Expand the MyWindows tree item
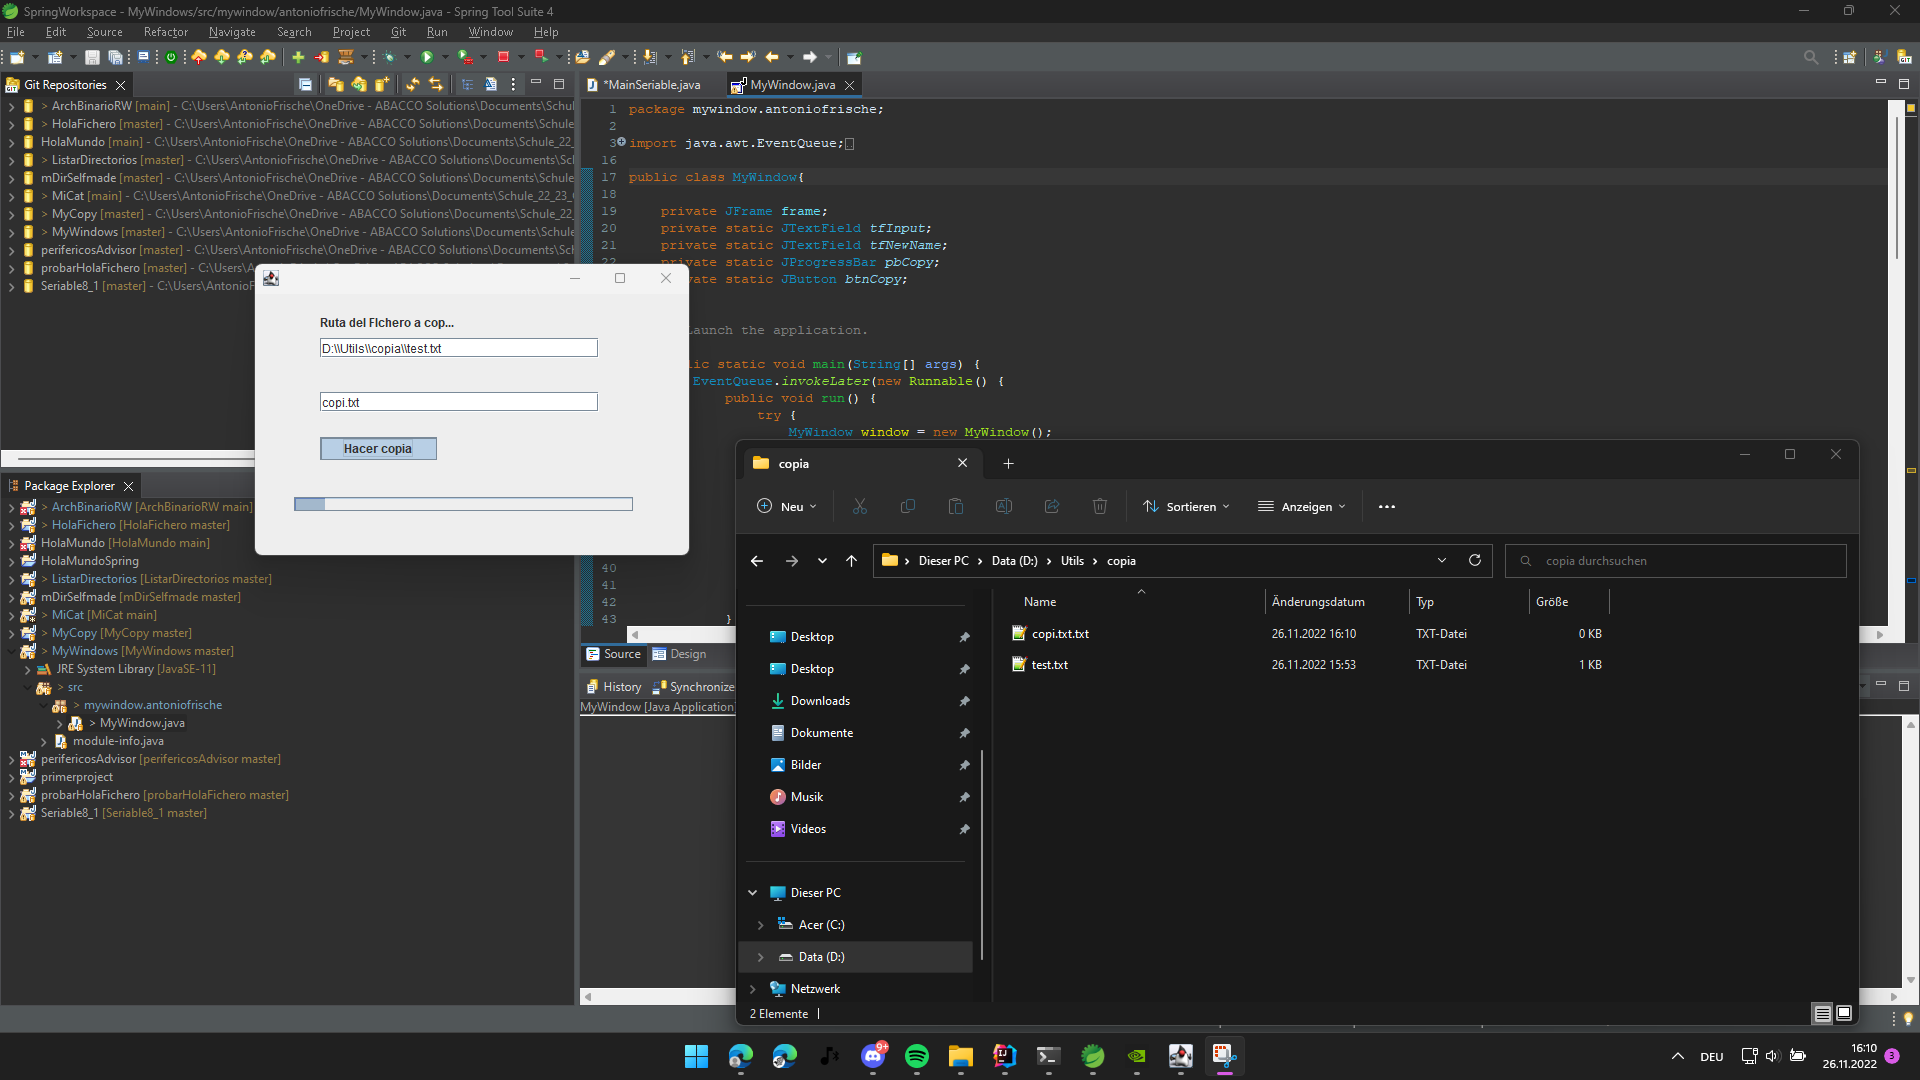1920x1080 pixels. pos(11,231)
